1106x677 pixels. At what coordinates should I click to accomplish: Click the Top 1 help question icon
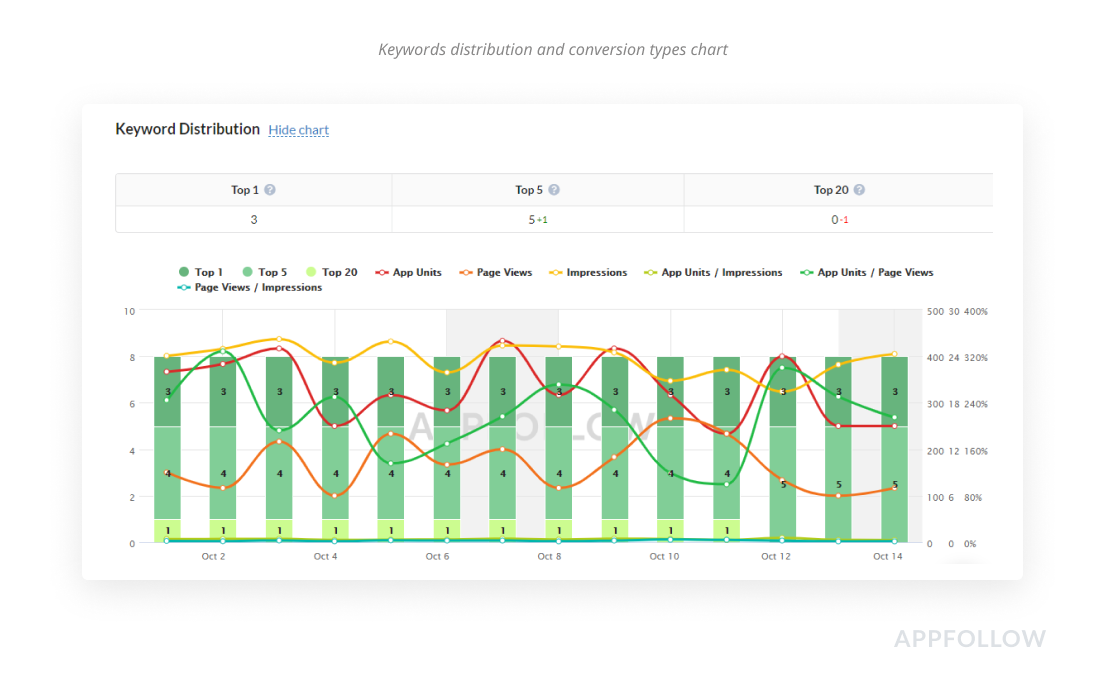pos(270,190)
